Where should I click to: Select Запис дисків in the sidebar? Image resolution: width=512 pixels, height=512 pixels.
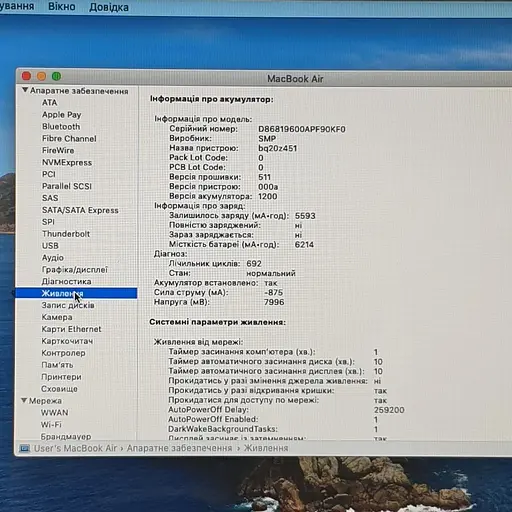68,305
